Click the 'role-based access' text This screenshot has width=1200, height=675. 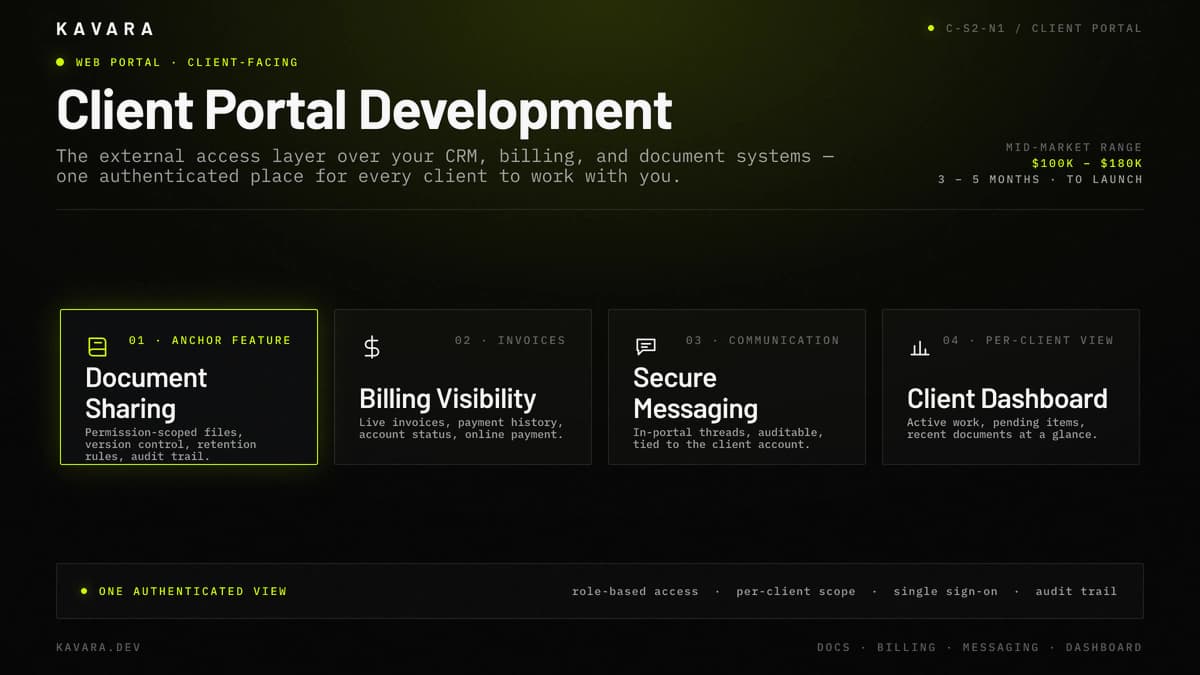[635, 591]
